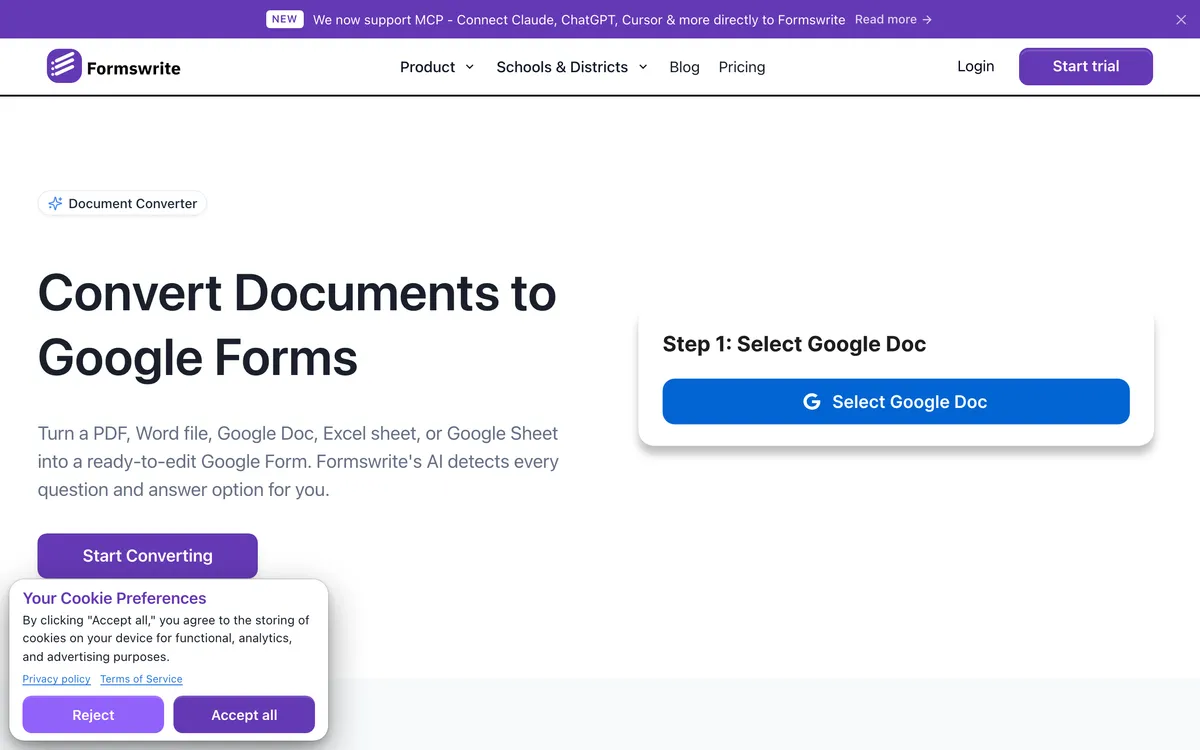The height and width of the screenshot is (750, 1200).
Task: Dismiss the MCP announcement banner
Action: coord(1181,19)
